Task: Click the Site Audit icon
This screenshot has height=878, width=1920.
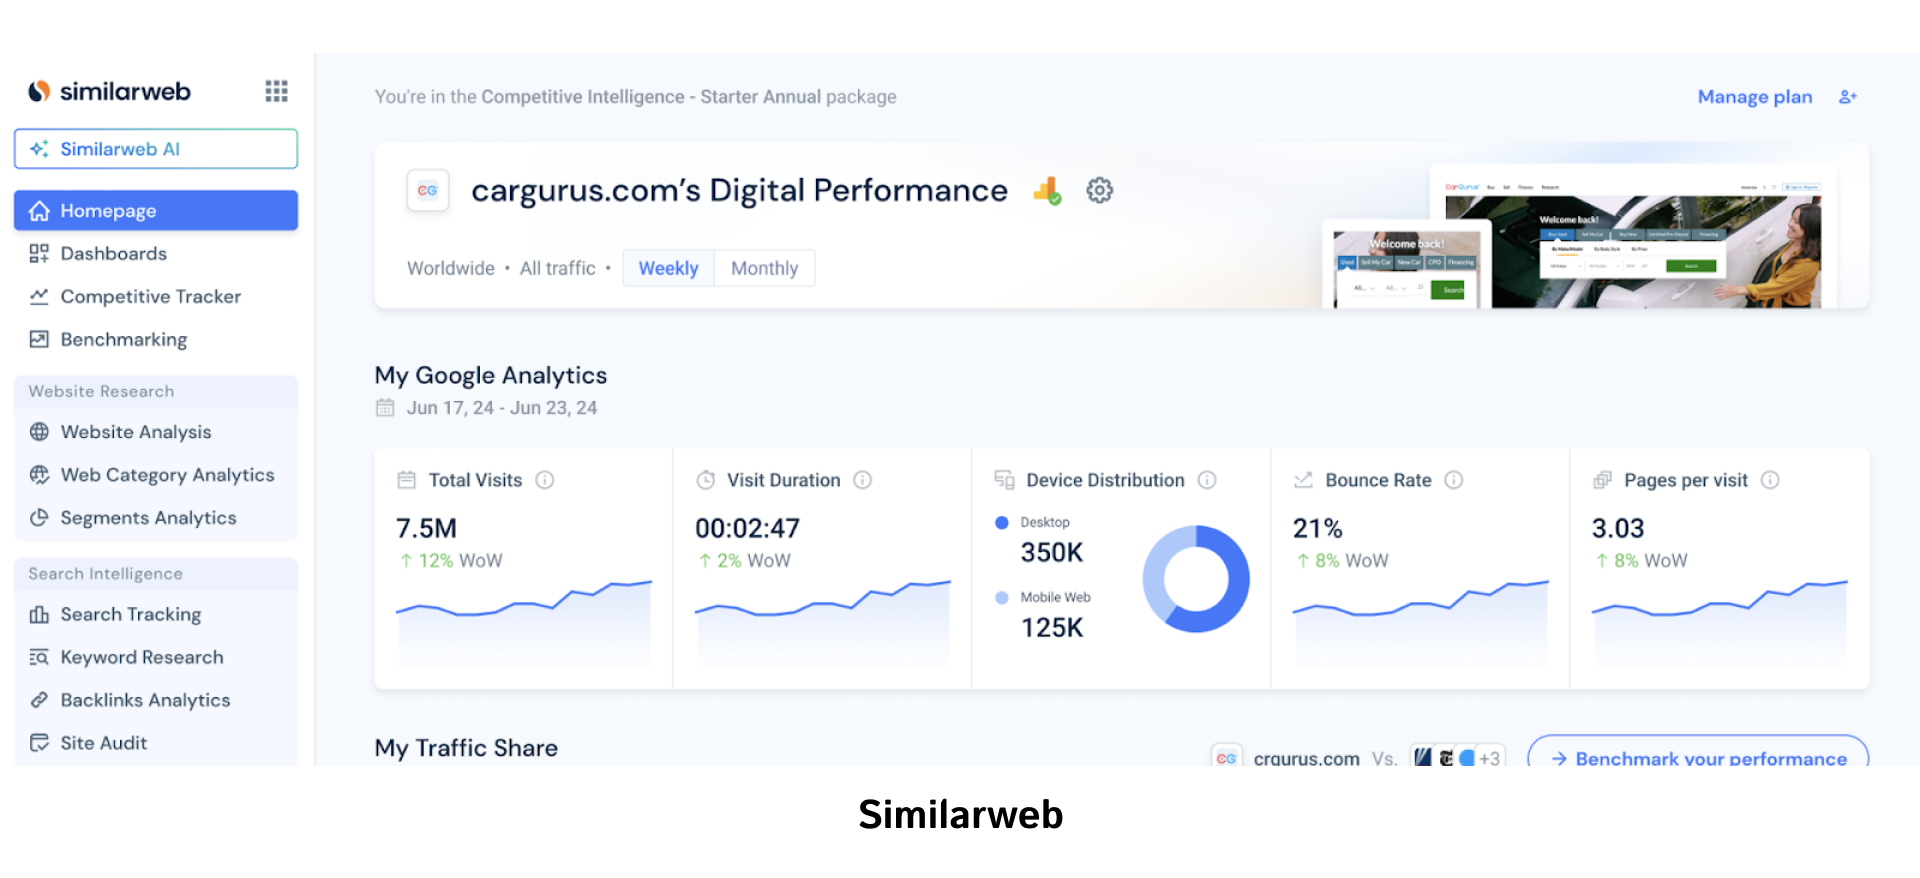Action: click(39, 743)
